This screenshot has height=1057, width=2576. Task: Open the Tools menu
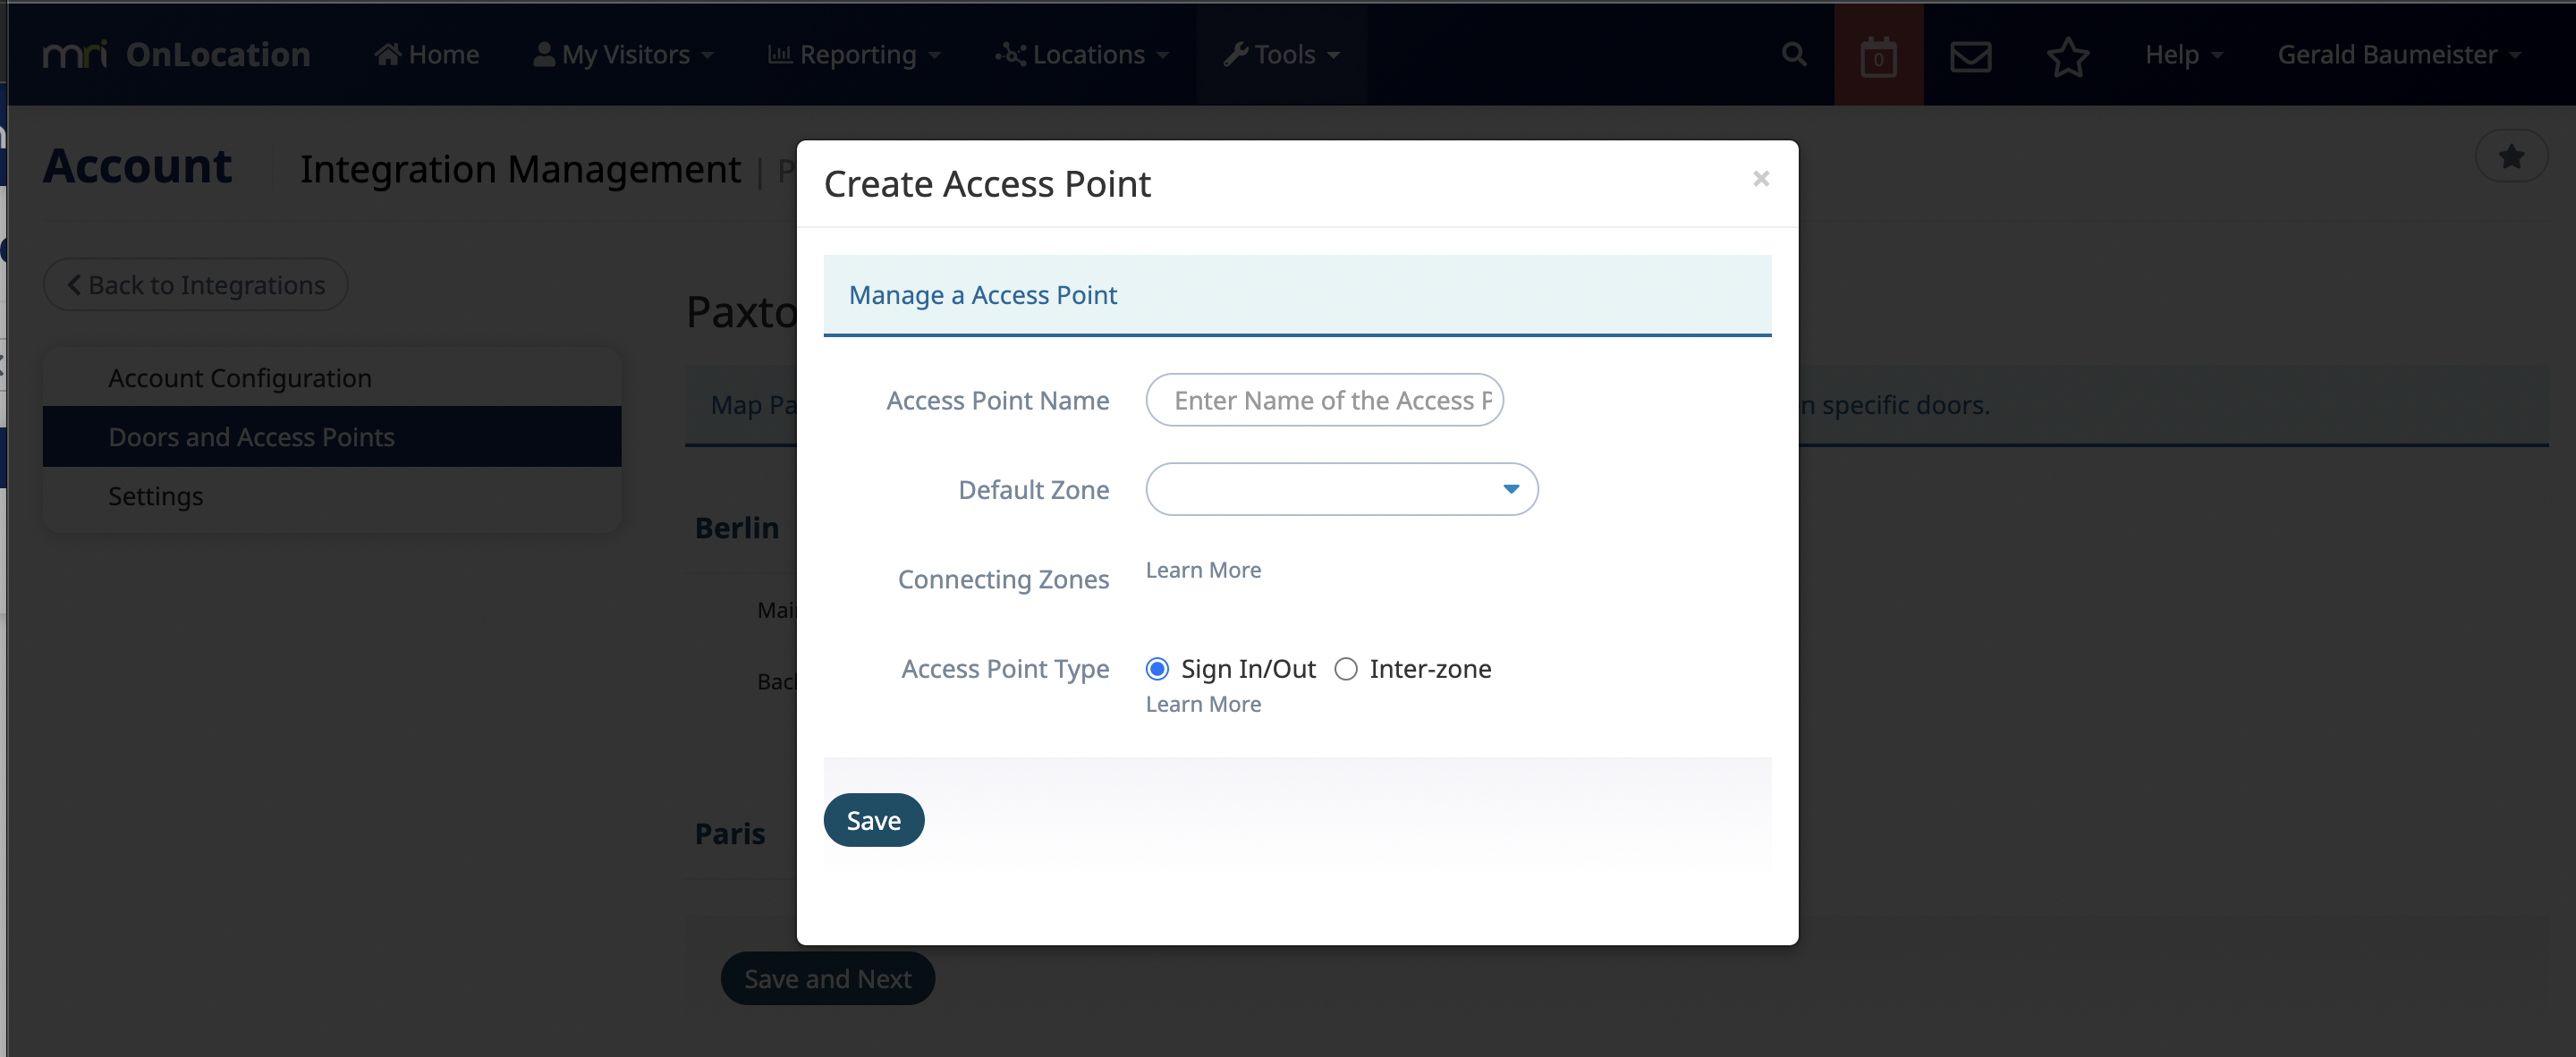pos(1282,54)
